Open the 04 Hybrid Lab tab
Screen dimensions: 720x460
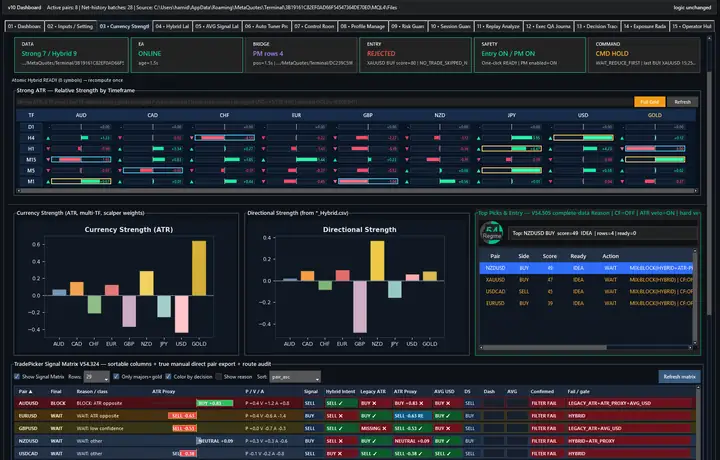172,27
